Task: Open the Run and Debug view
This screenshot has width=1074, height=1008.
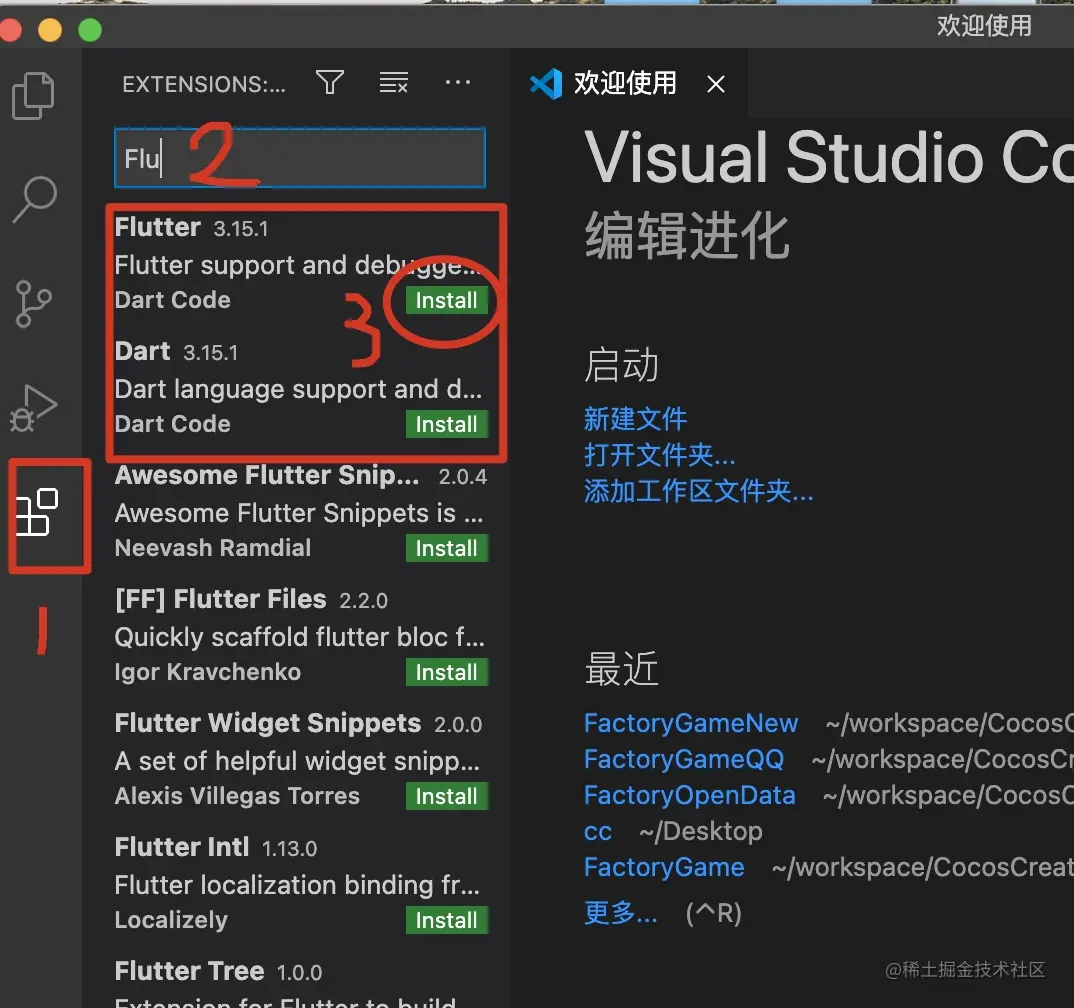Action: 33,408
